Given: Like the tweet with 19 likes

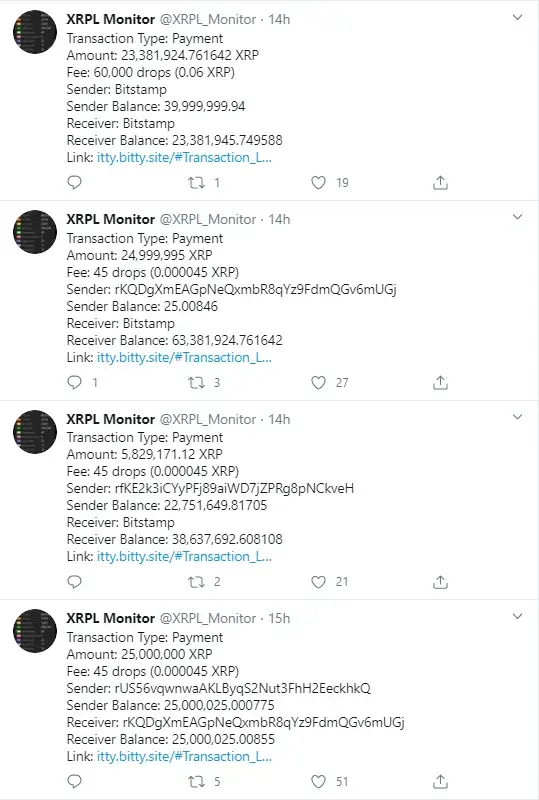Looking at the screenshot, I should pyautogui.click(x=318, y=182).
